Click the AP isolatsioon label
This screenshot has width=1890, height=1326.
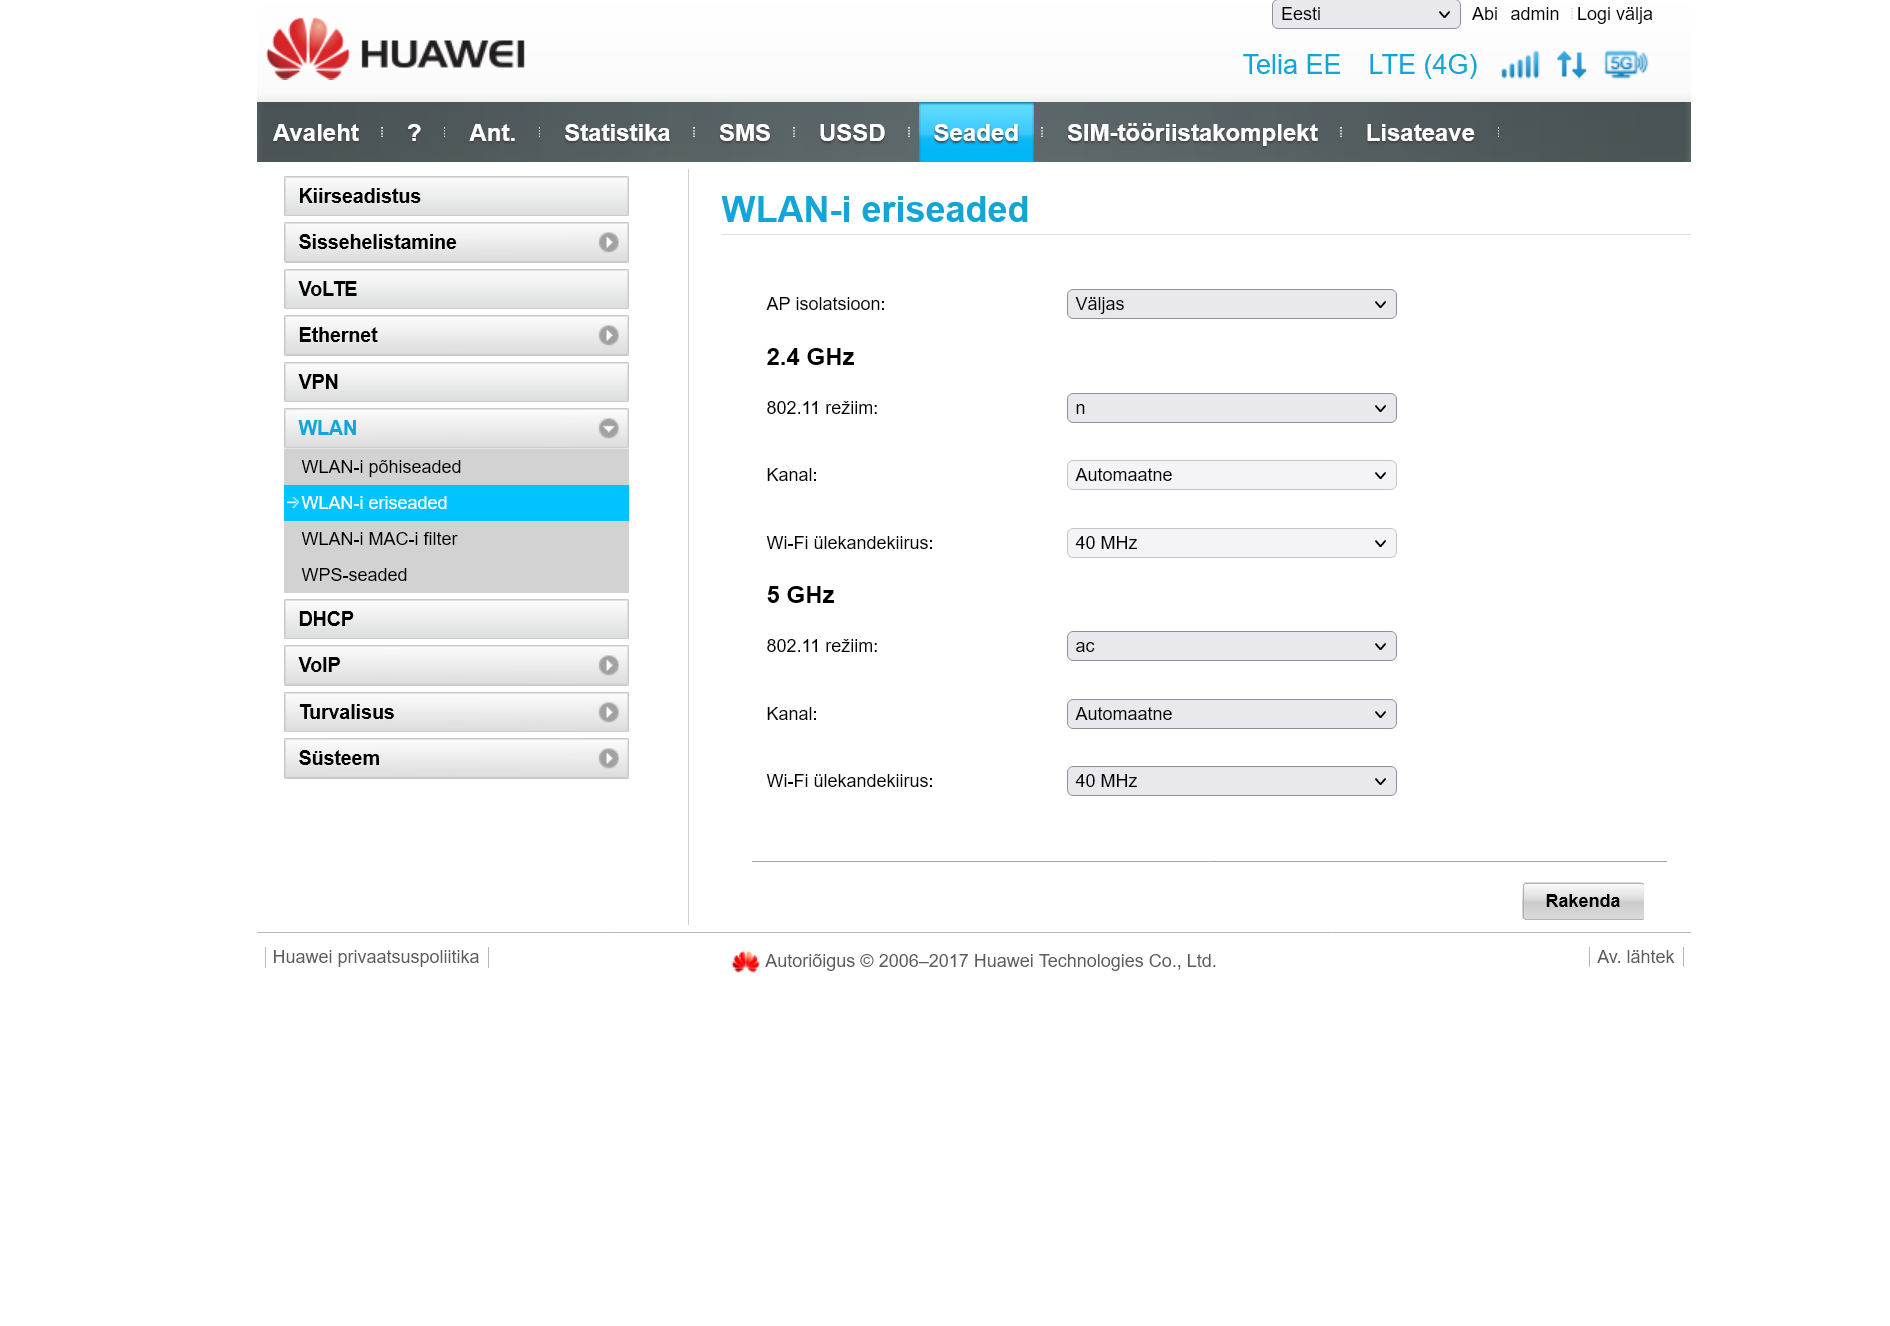(825, 304)
